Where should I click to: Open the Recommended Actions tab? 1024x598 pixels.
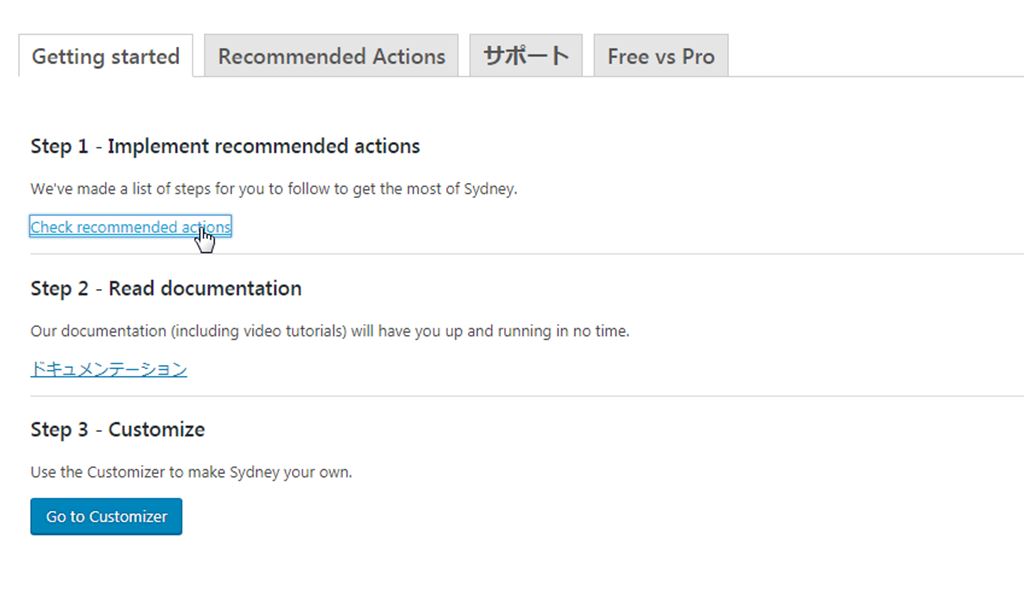pos(331,57)
